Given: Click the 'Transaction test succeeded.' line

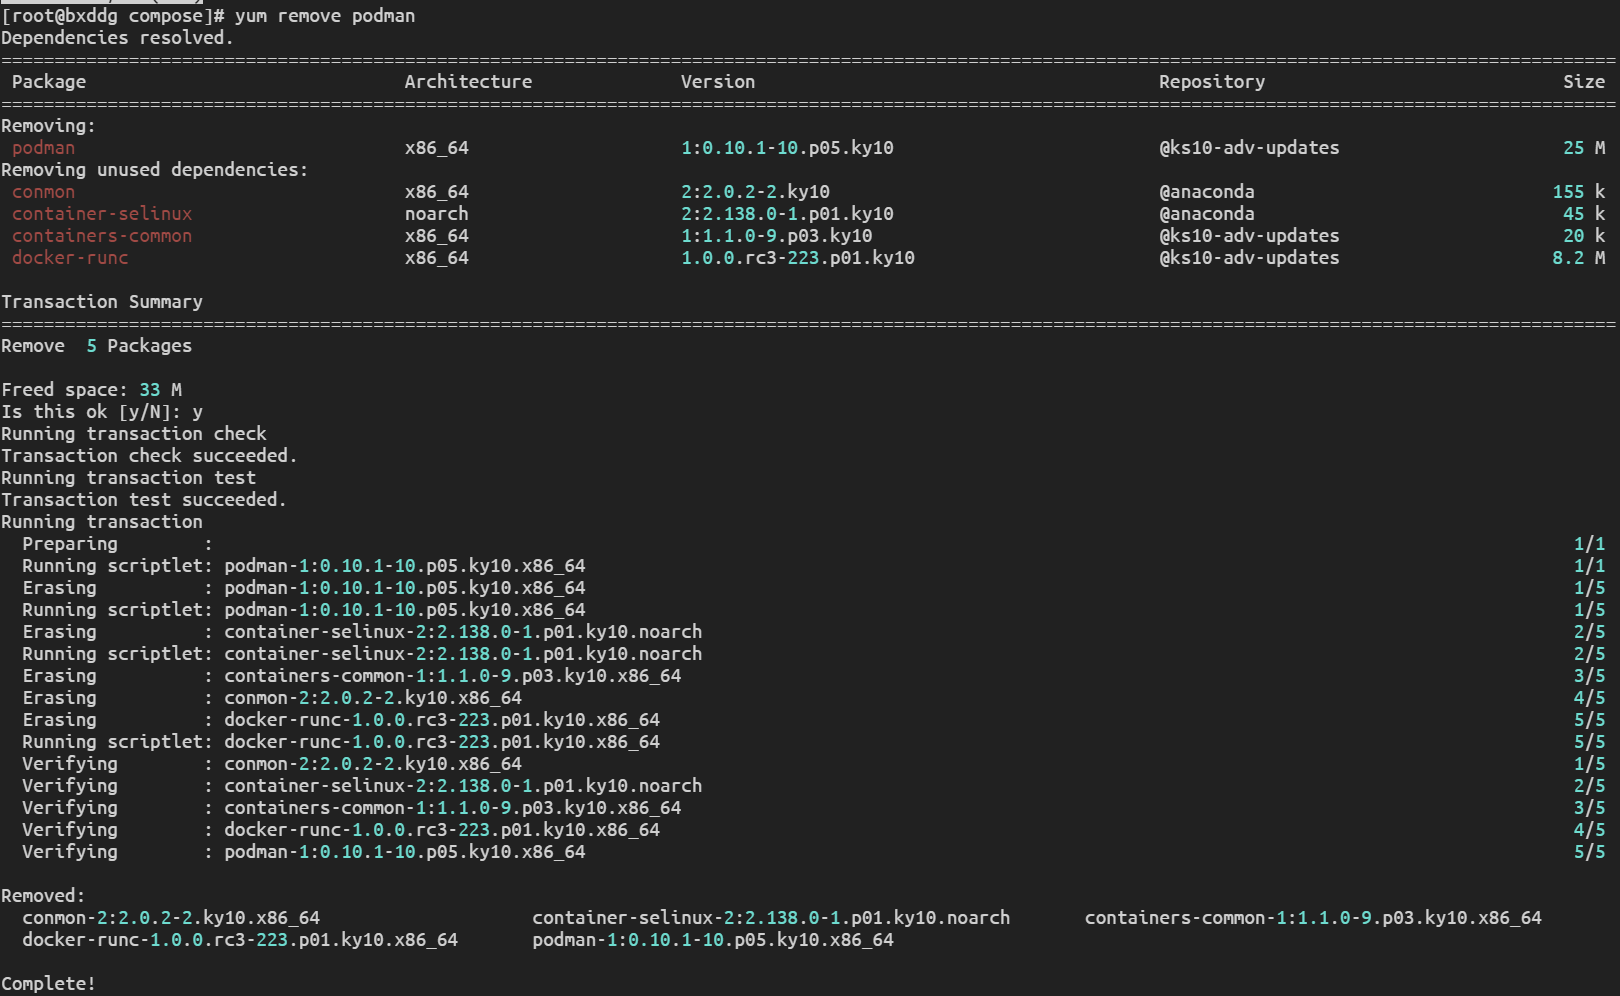Looking at the screenshot, I should tap(144, 500).
